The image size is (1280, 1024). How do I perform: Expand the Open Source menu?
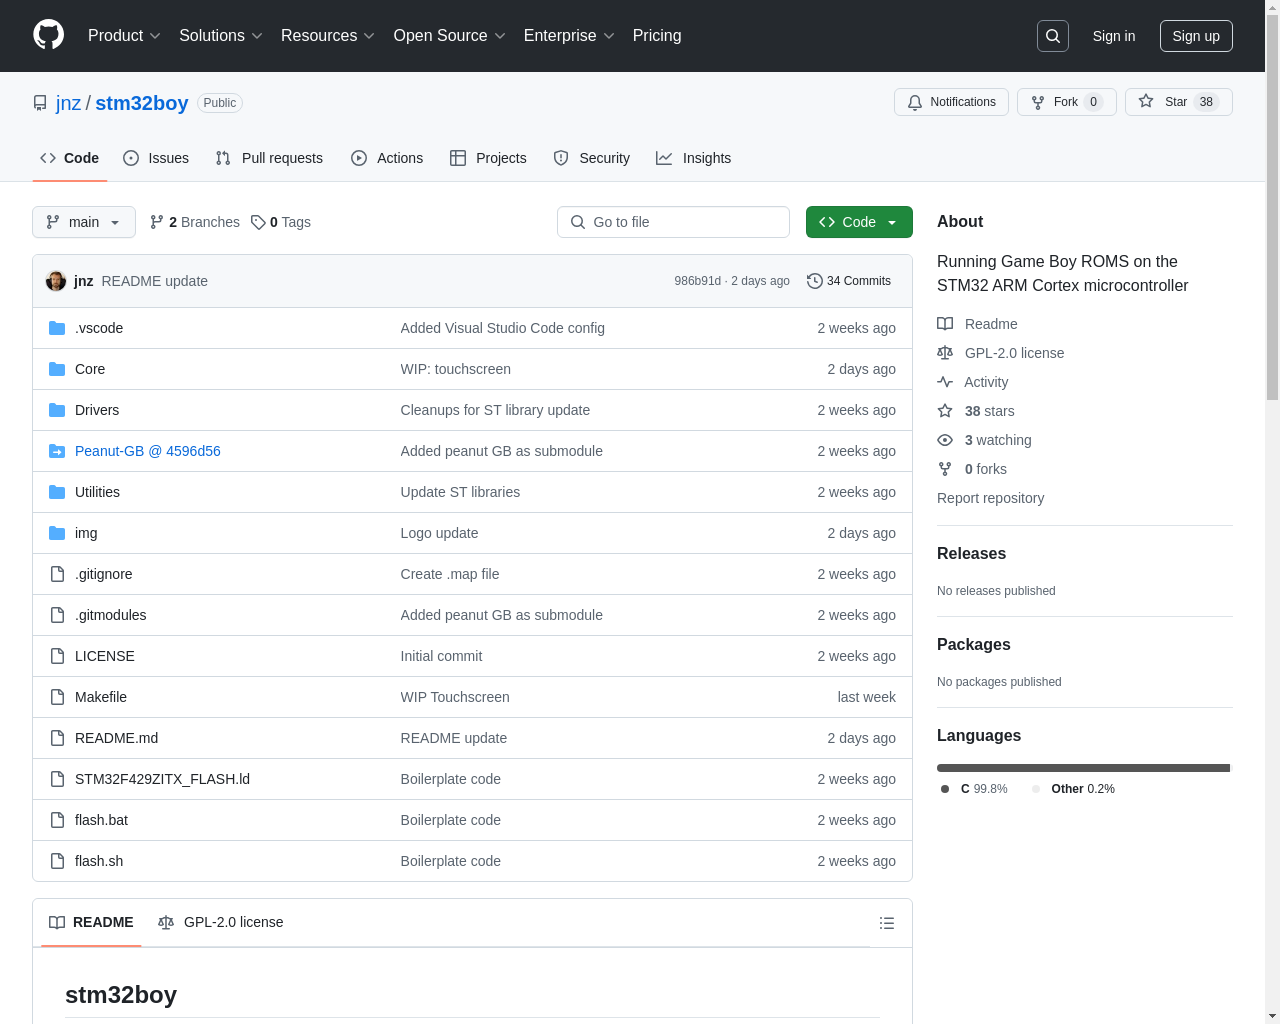pos(450,36)
